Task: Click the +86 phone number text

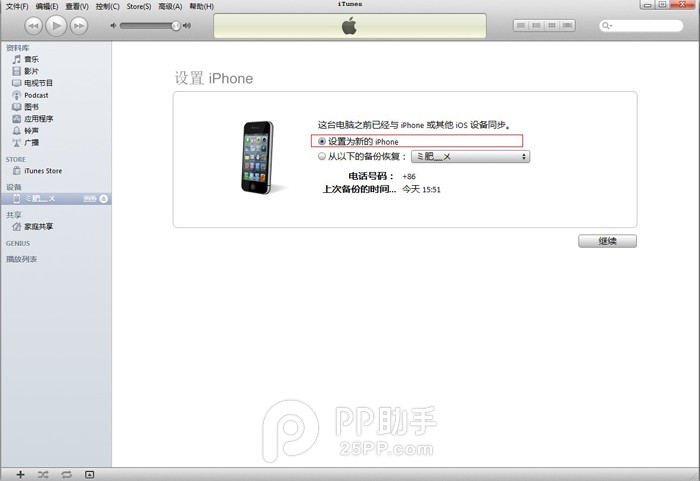Action: tap(409, 176)
